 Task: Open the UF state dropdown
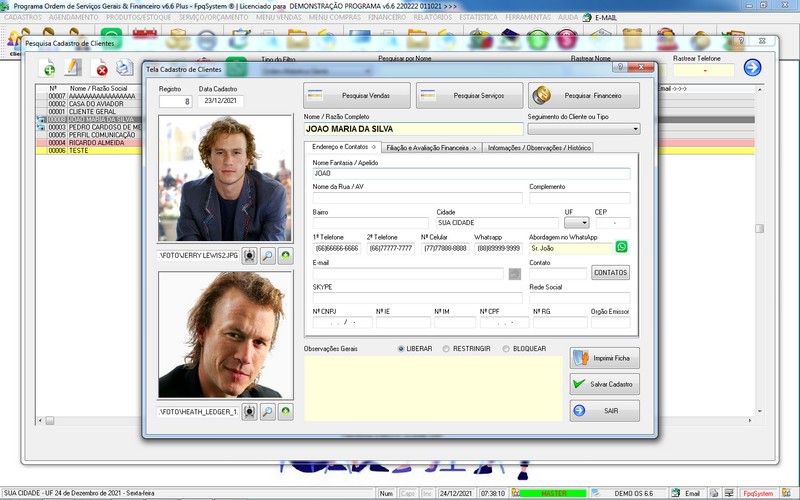coord(577,223)
